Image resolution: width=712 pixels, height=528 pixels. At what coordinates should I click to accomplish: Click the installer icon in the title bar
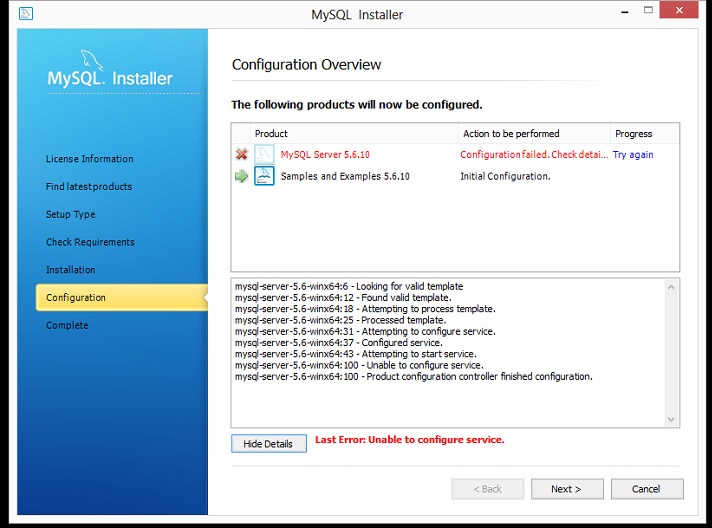tap(26, 13)
